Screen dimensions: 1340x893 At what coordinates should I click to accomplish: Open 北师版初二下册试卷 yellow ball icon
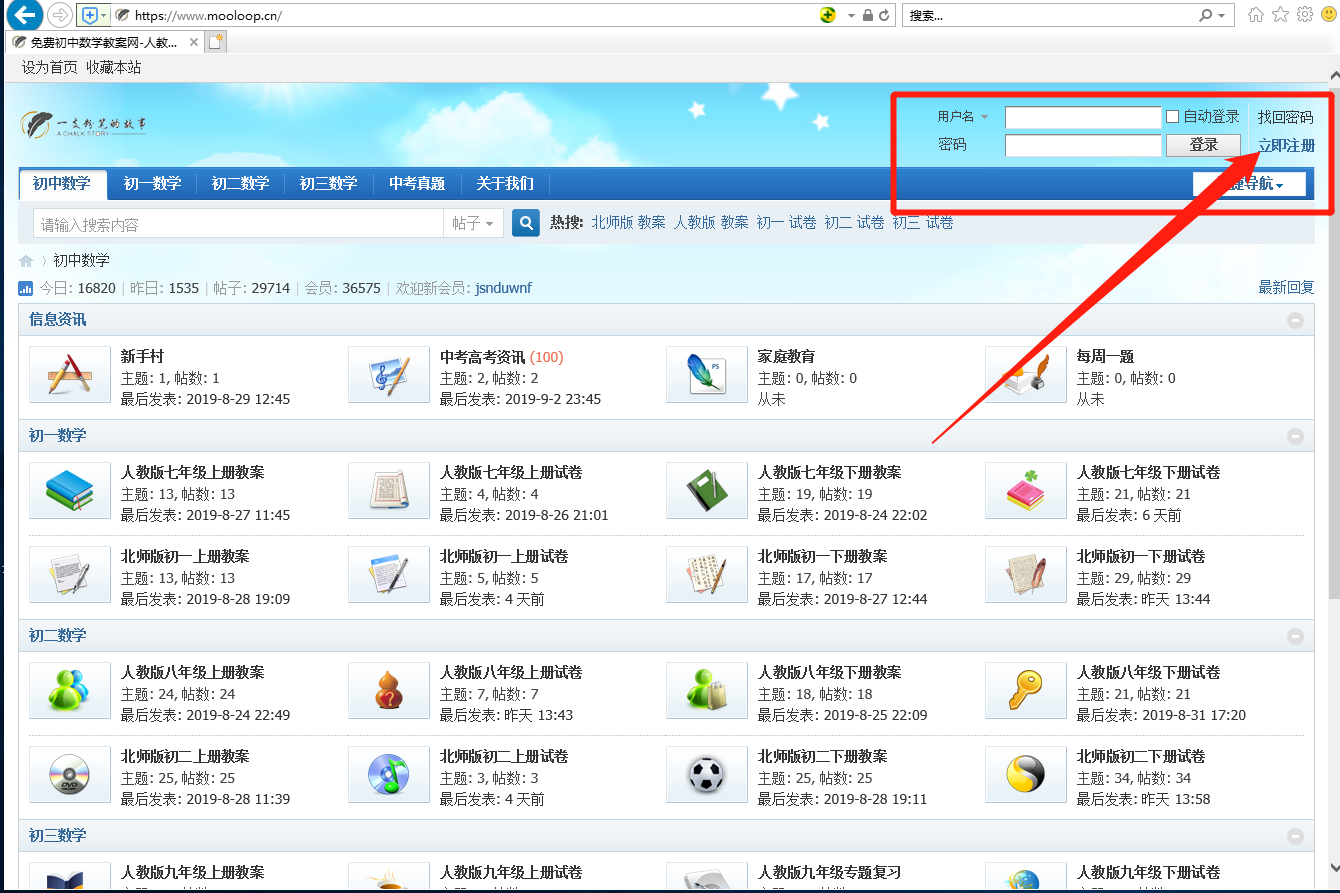click(1026, 775)
